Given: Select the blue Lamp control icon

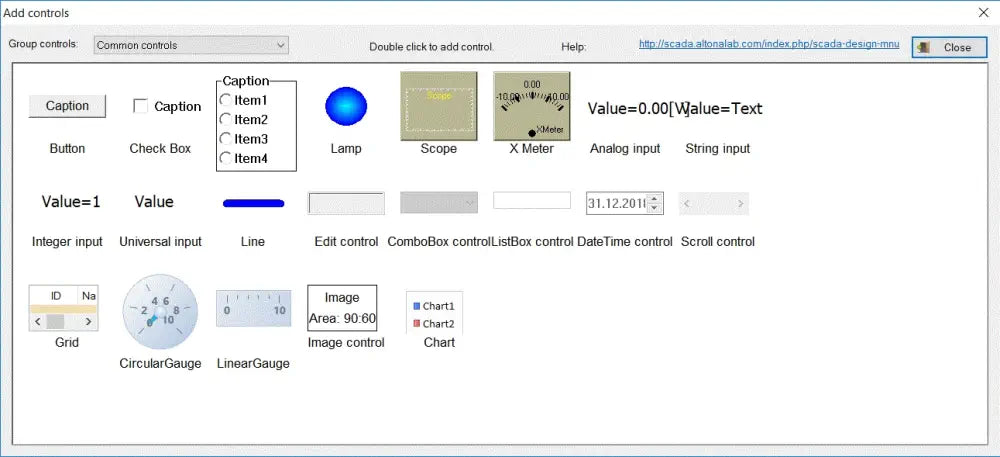Looking at the screenshot, I should click(x=346, y=106).
